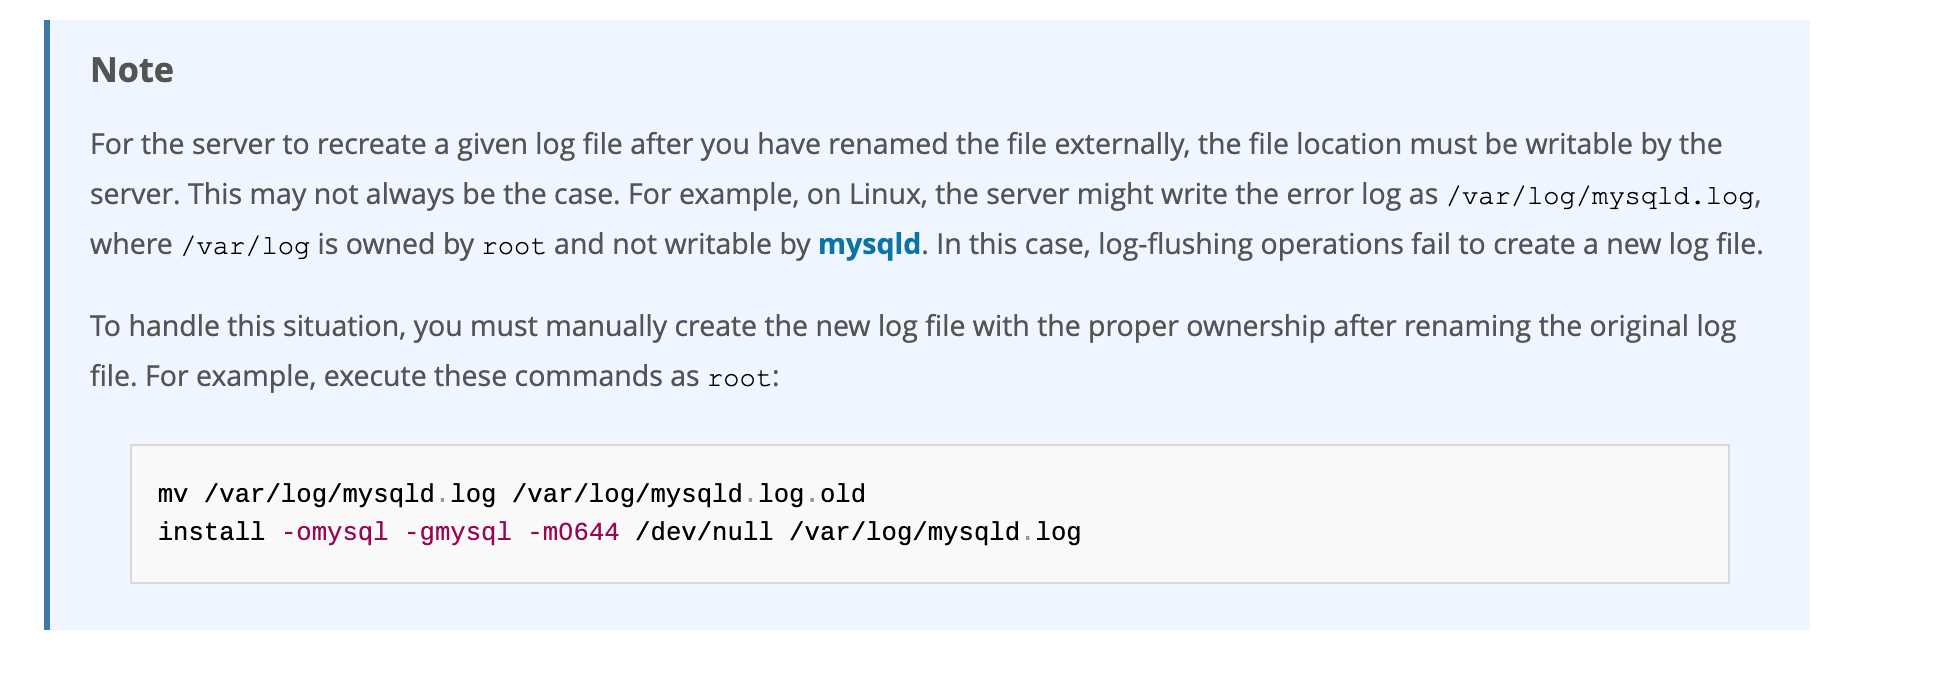Viewport: 1934px width, 696px height.
Task: Click the inline /var/log/mysqld.log path in paragraph
Action: pos(1599,196)
